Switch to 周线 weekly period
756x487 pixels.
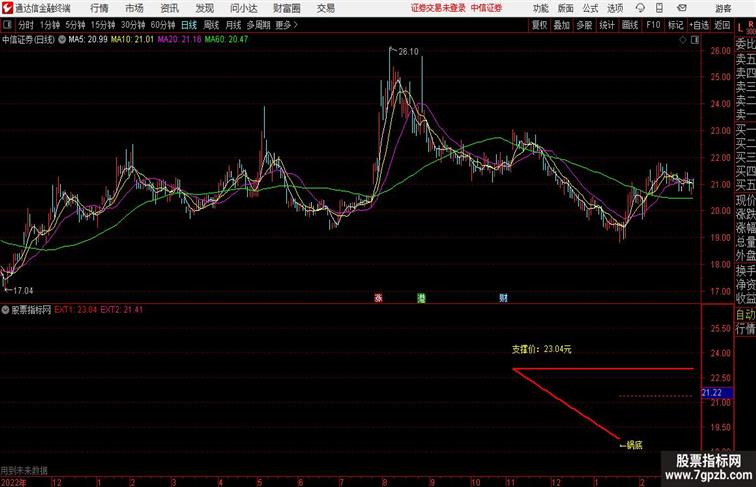(211, 25)
